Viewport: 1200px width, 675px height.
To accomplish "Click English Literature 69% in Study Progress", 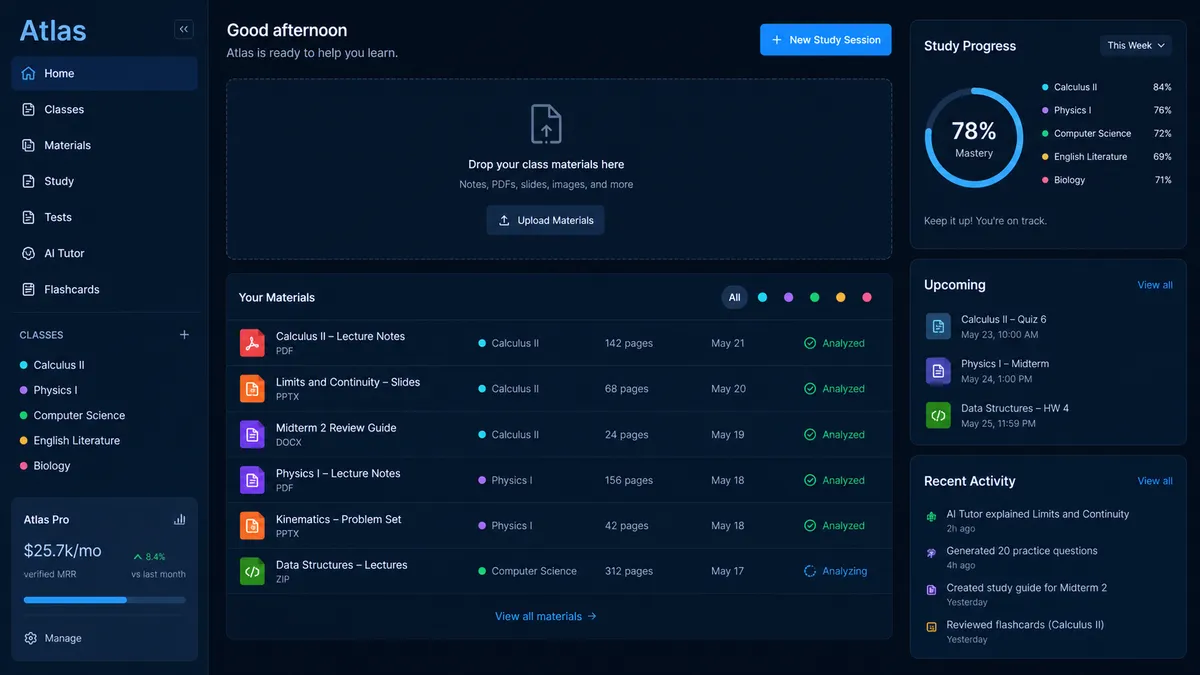I will (1107, 157).
